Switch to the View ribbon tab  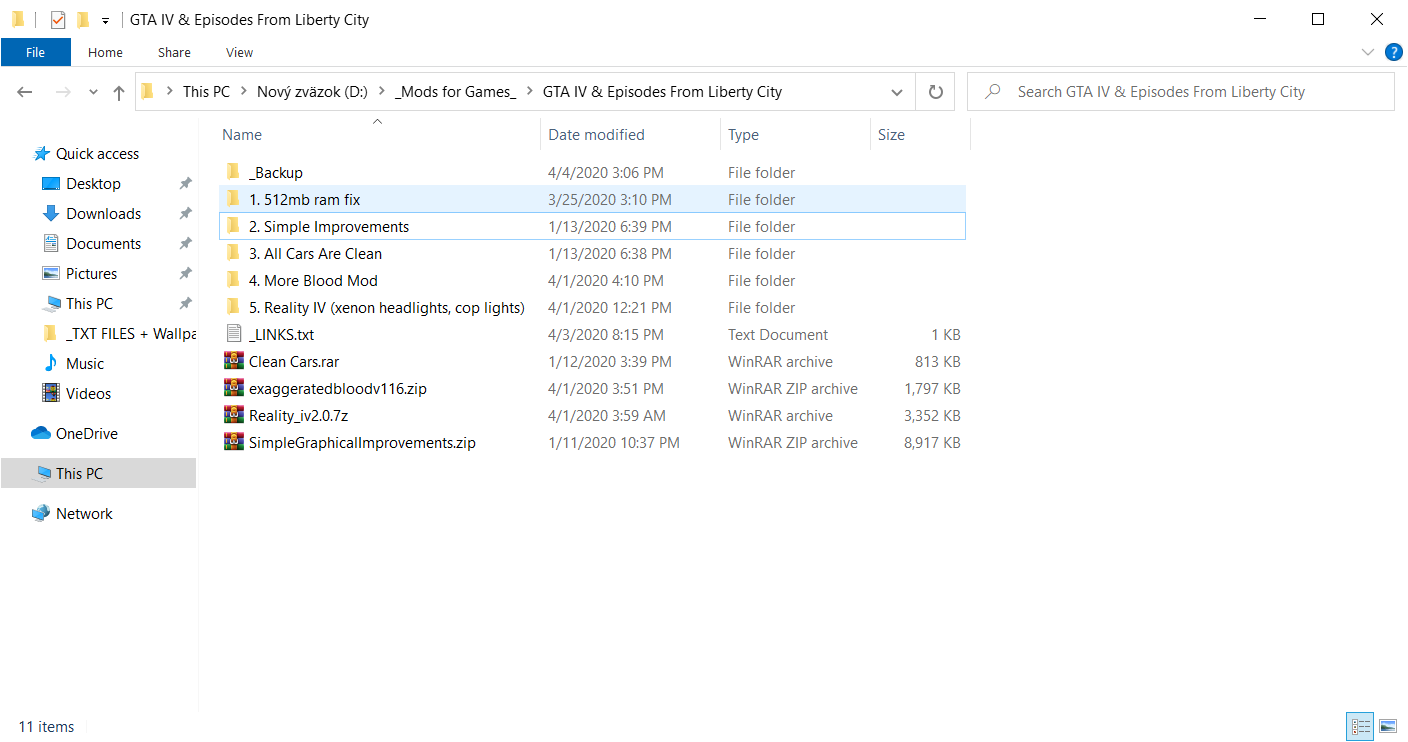point(239,52)
